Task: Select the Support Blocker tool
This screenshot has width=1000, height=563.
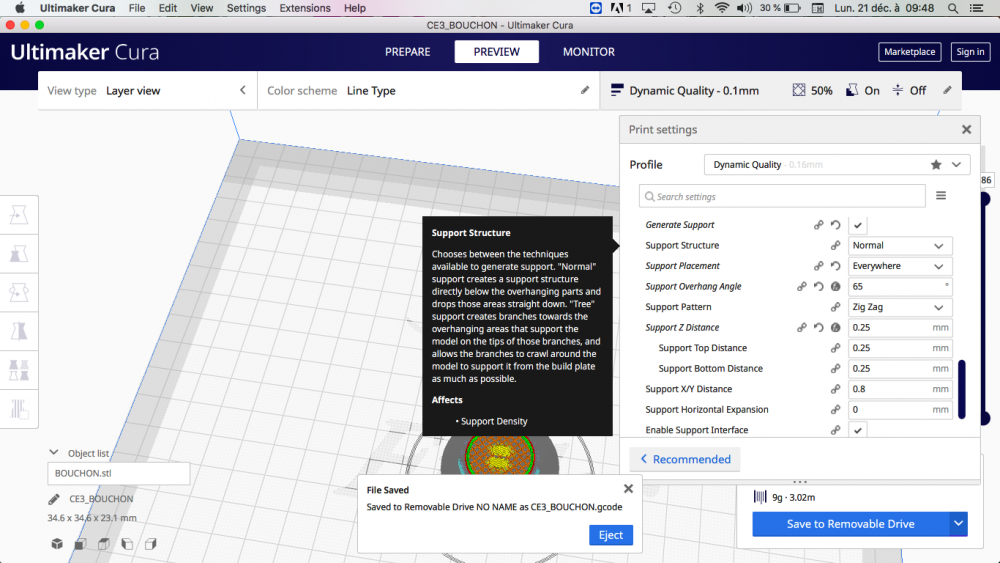Action: click(x=19, y=409)
